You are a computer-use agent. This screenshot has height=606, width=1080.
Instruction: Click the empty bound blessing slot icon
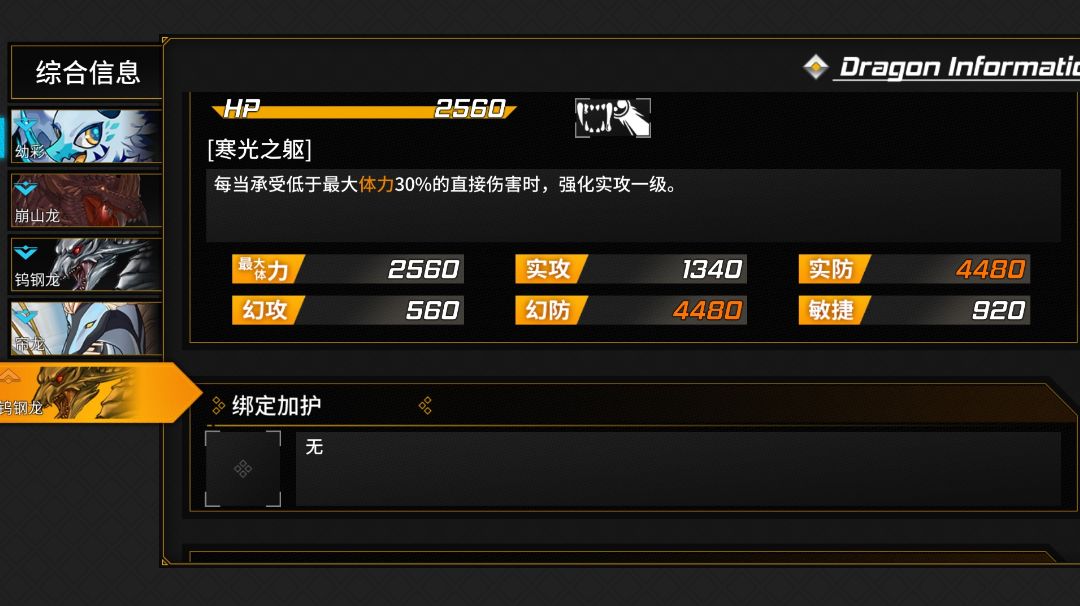(x=243, y=469)
